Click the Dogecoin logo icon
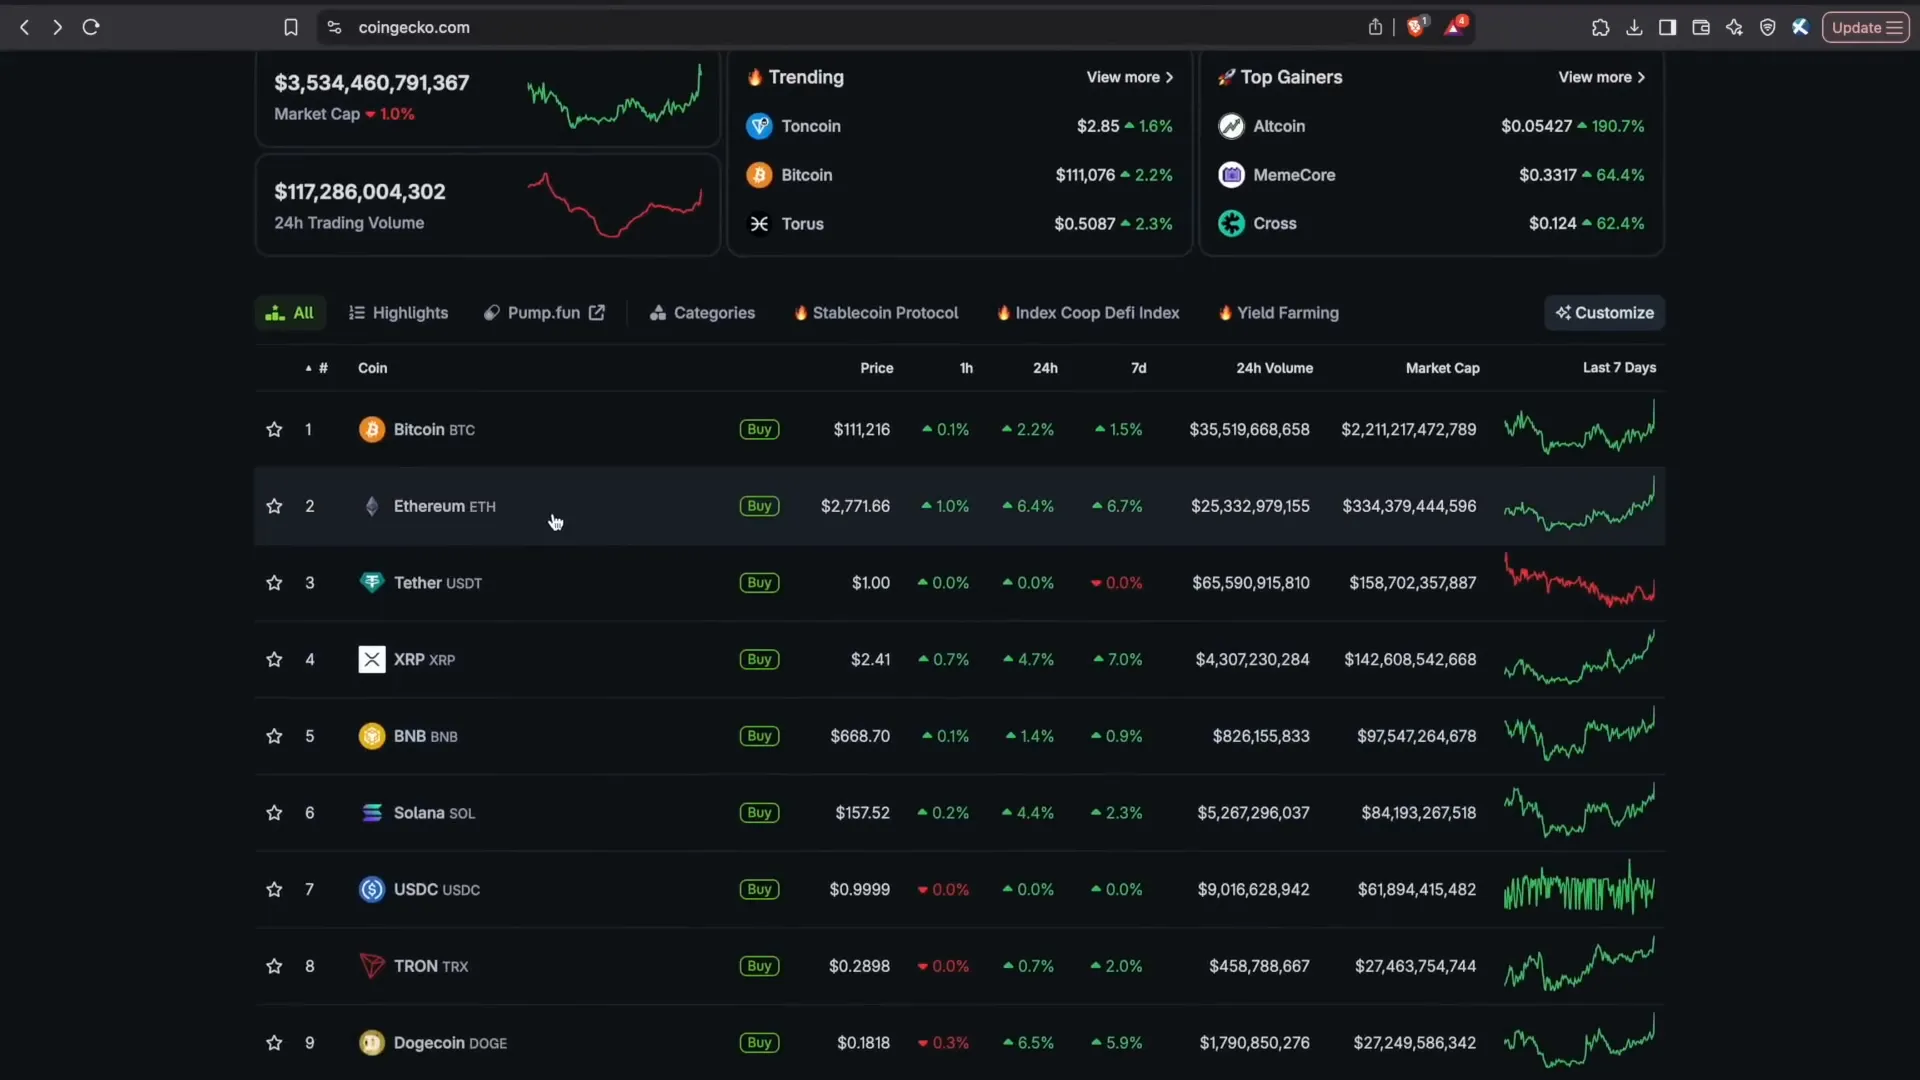1920x1080 pixels. 371,1043
